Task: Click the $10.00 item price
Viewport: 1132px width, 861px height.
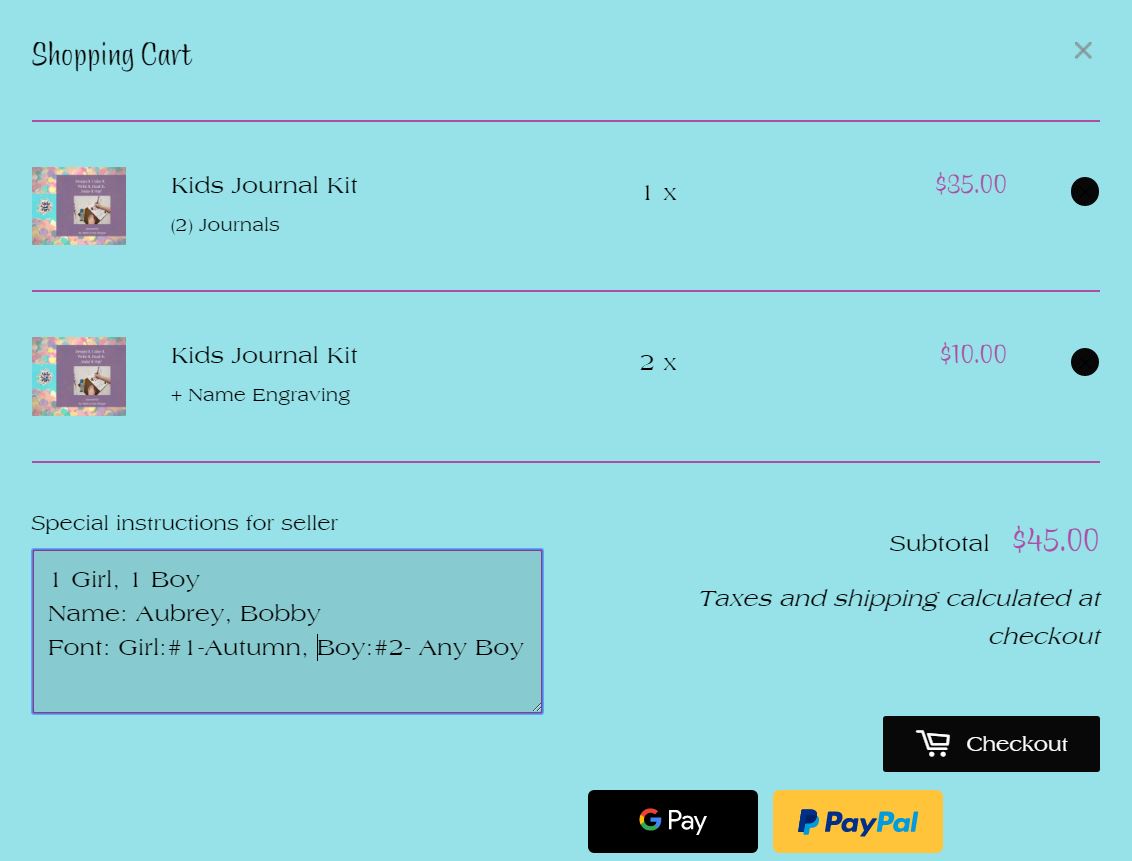Action: pos(973,354)
